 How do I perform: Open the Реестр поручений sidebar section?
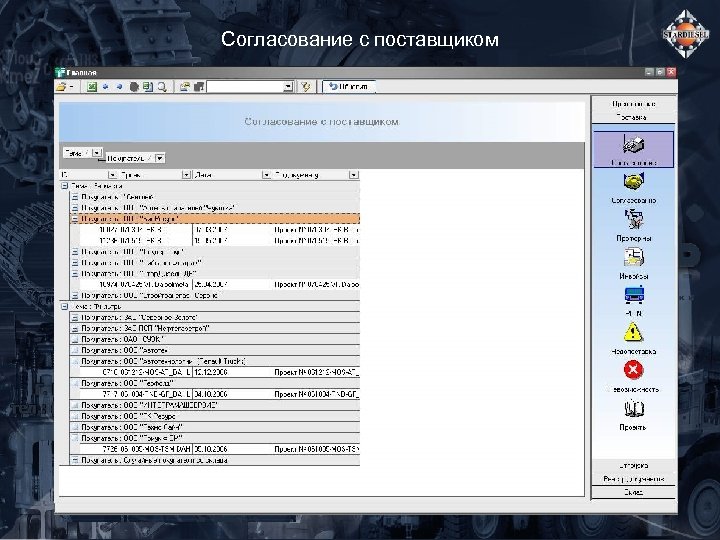(634, 479)
